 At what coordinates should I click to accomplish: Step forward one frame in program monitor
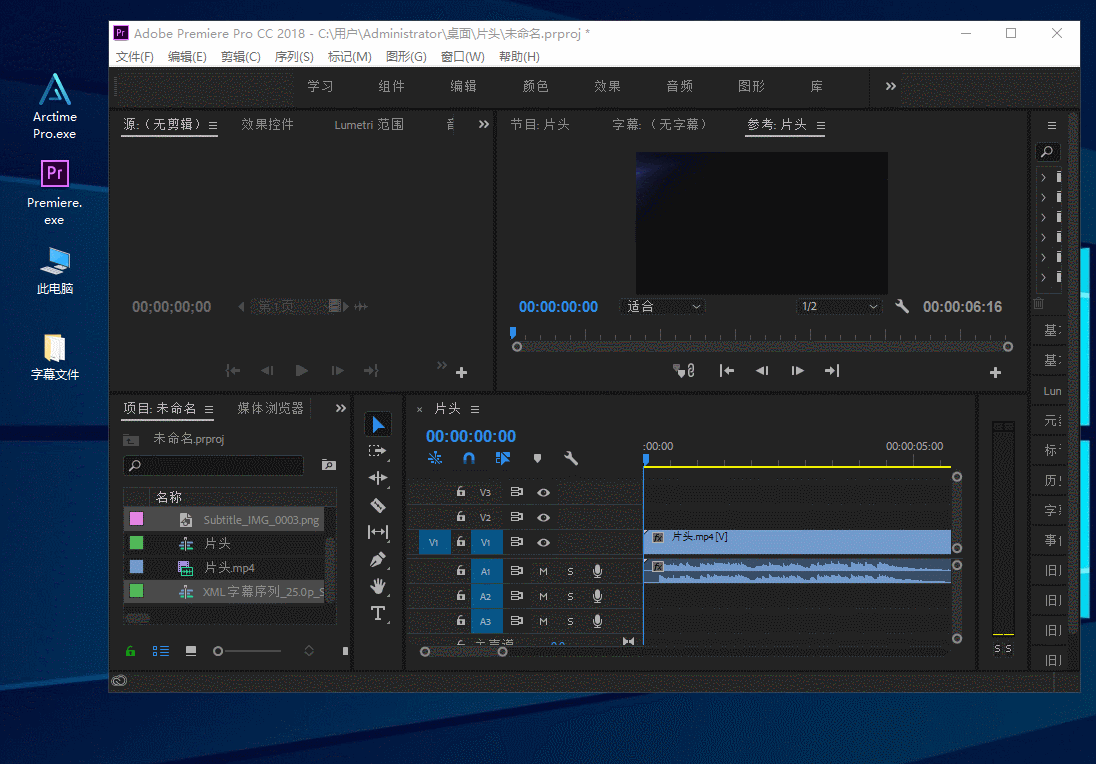pyautogui.click(x=797, y=370)
